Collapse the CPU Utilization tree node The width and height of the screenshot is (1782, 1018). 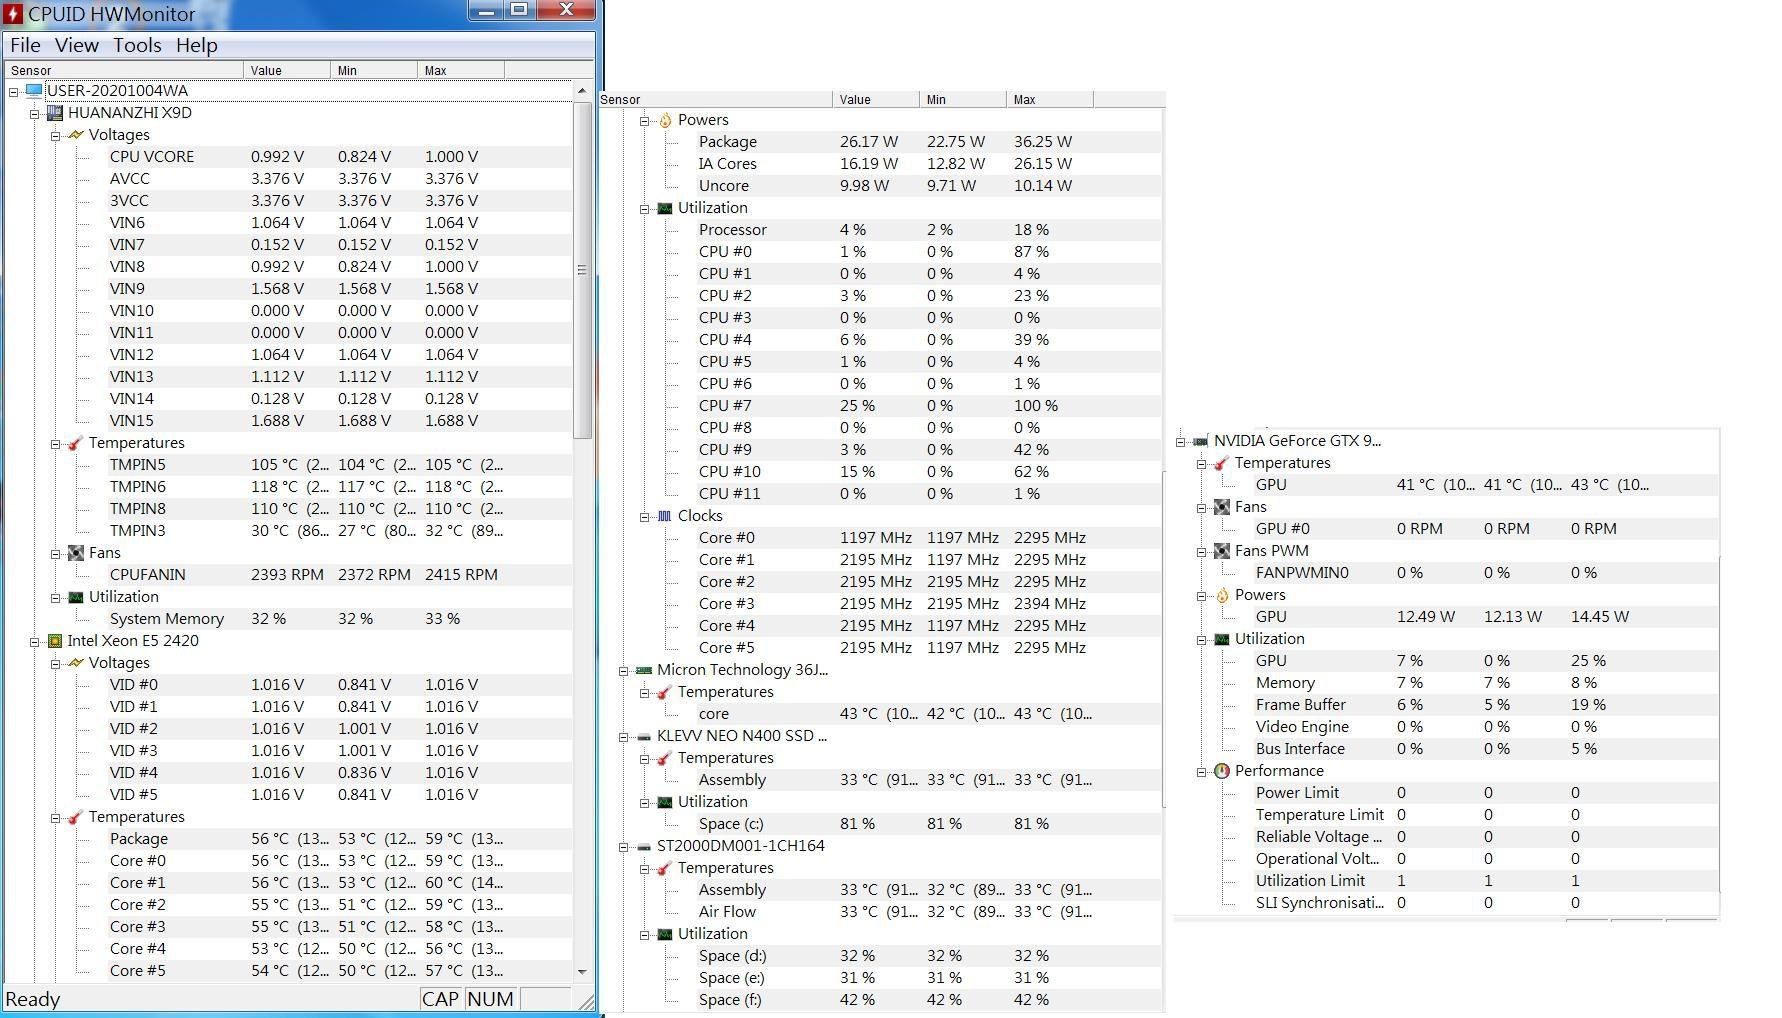click(x=645, y=208)
